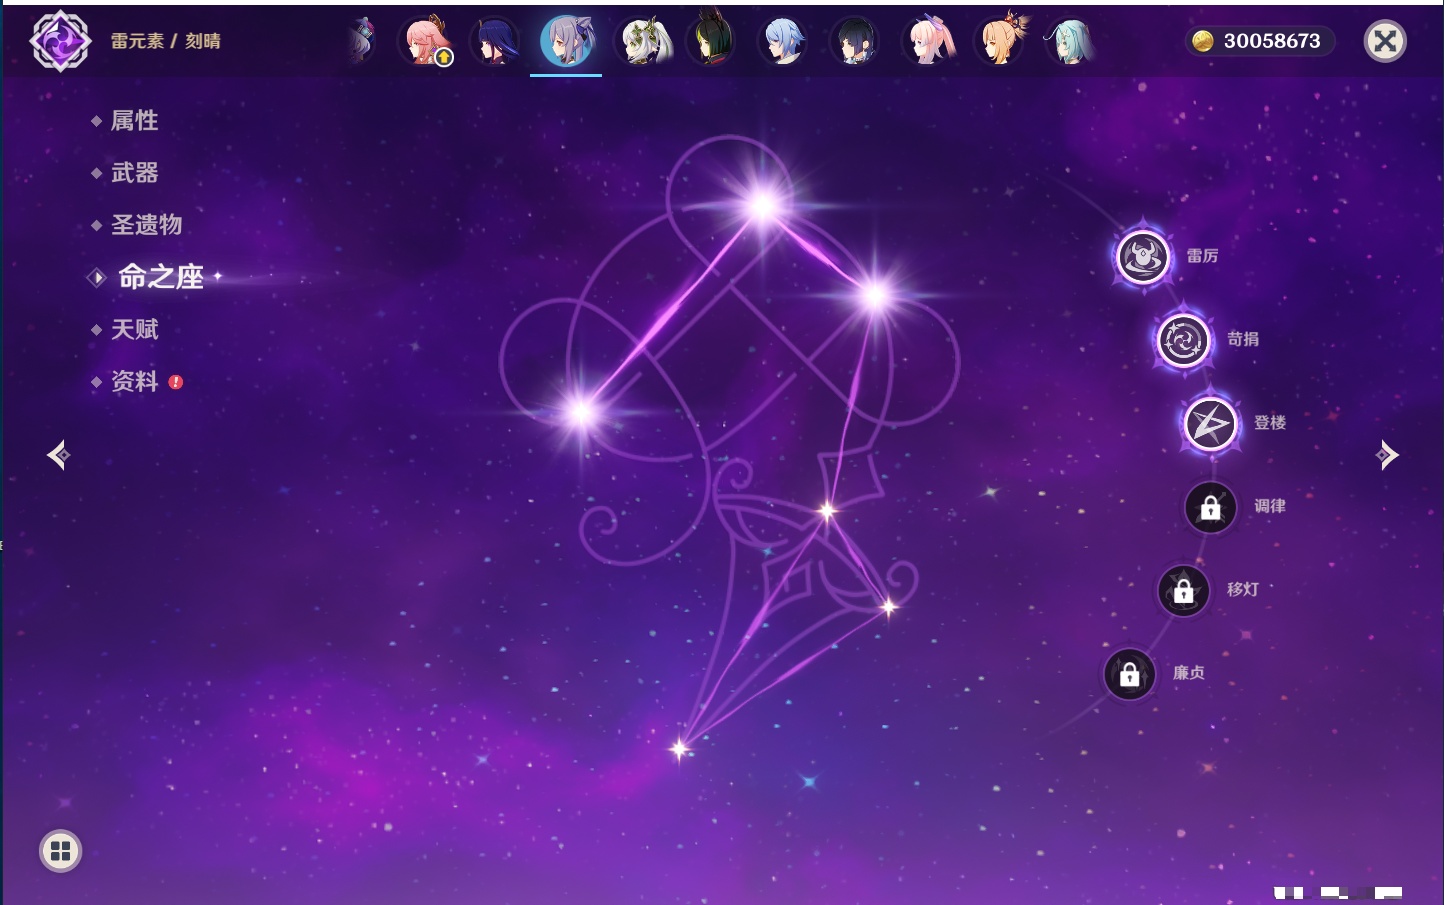Screen dimensions: 1444x905
Task: Select the Raiden Shogun character portrait
Action: pos(495,41)
